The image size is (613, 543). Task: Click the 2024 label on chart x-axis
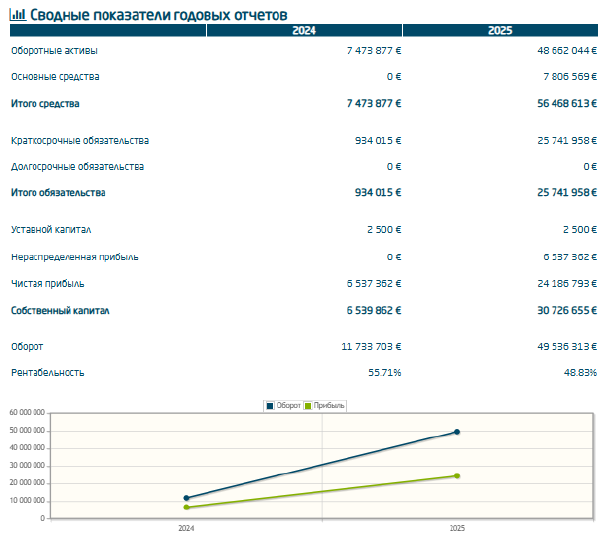click(x=186, y=528)
